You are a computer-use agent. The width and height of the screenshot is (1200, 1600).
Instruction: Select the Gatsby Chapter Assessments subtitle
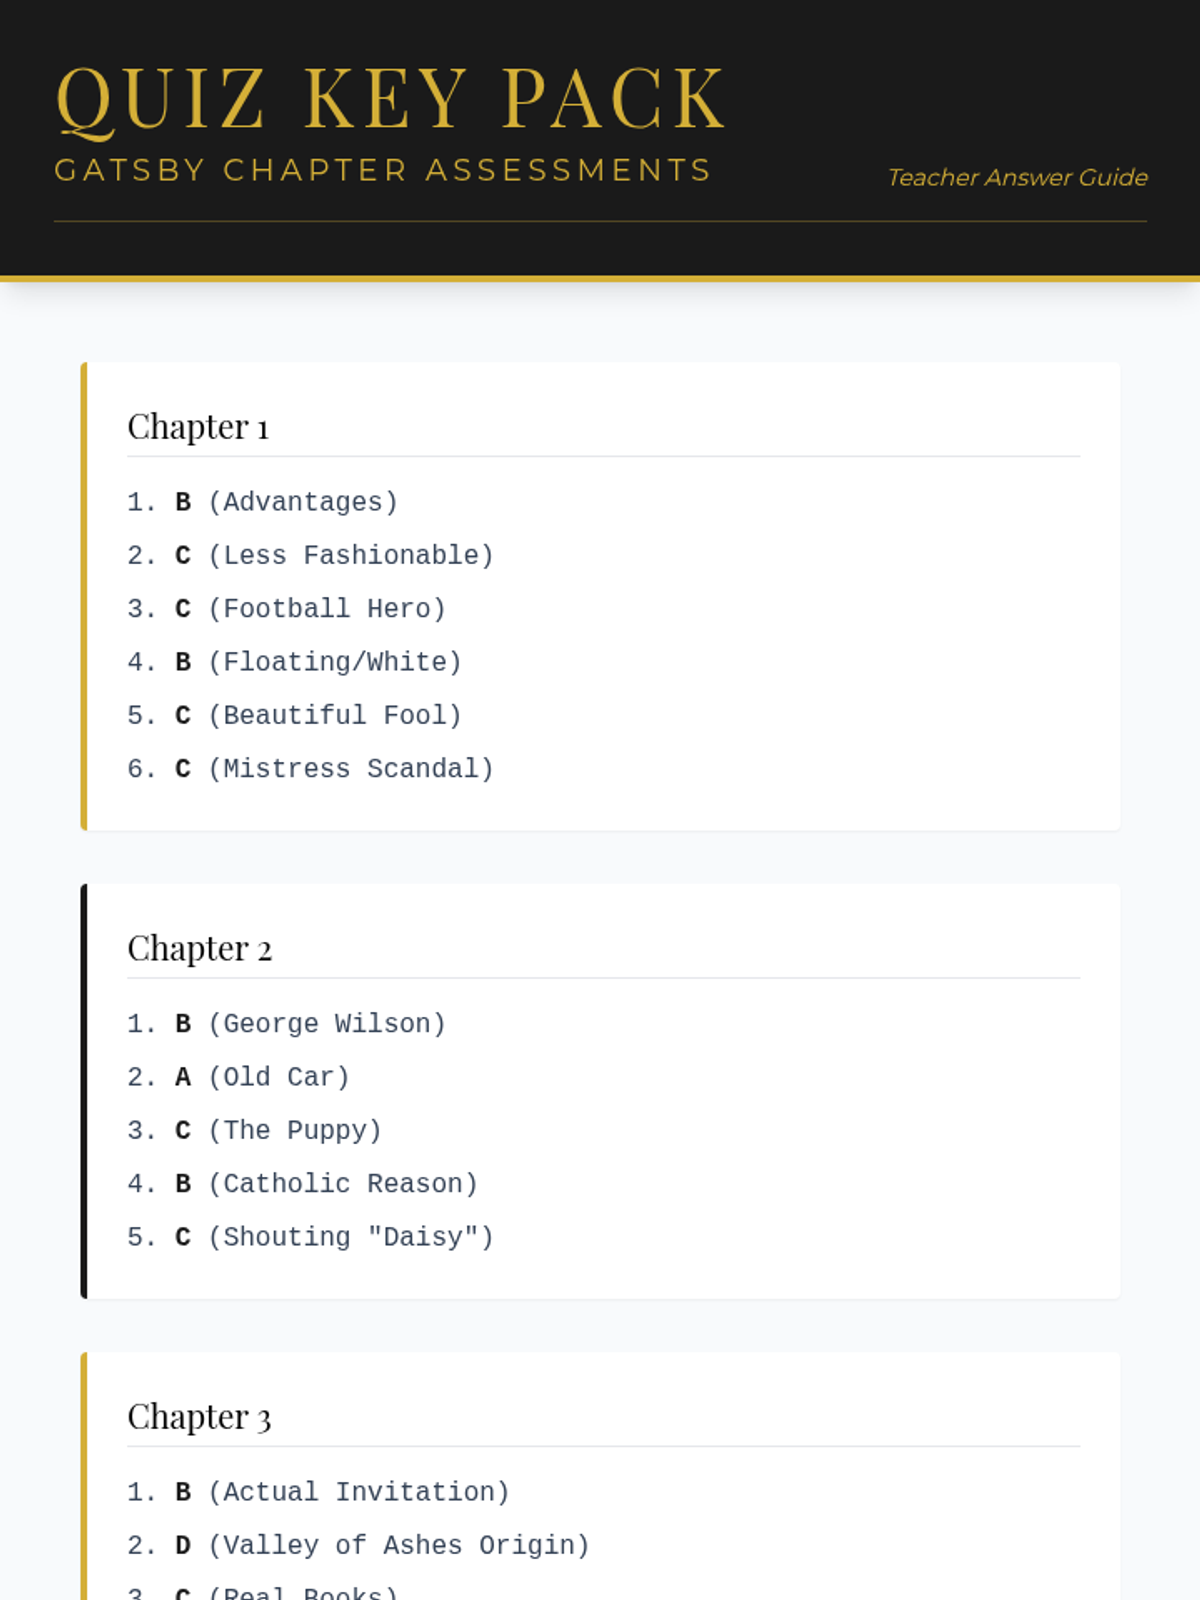pos(383,170)
